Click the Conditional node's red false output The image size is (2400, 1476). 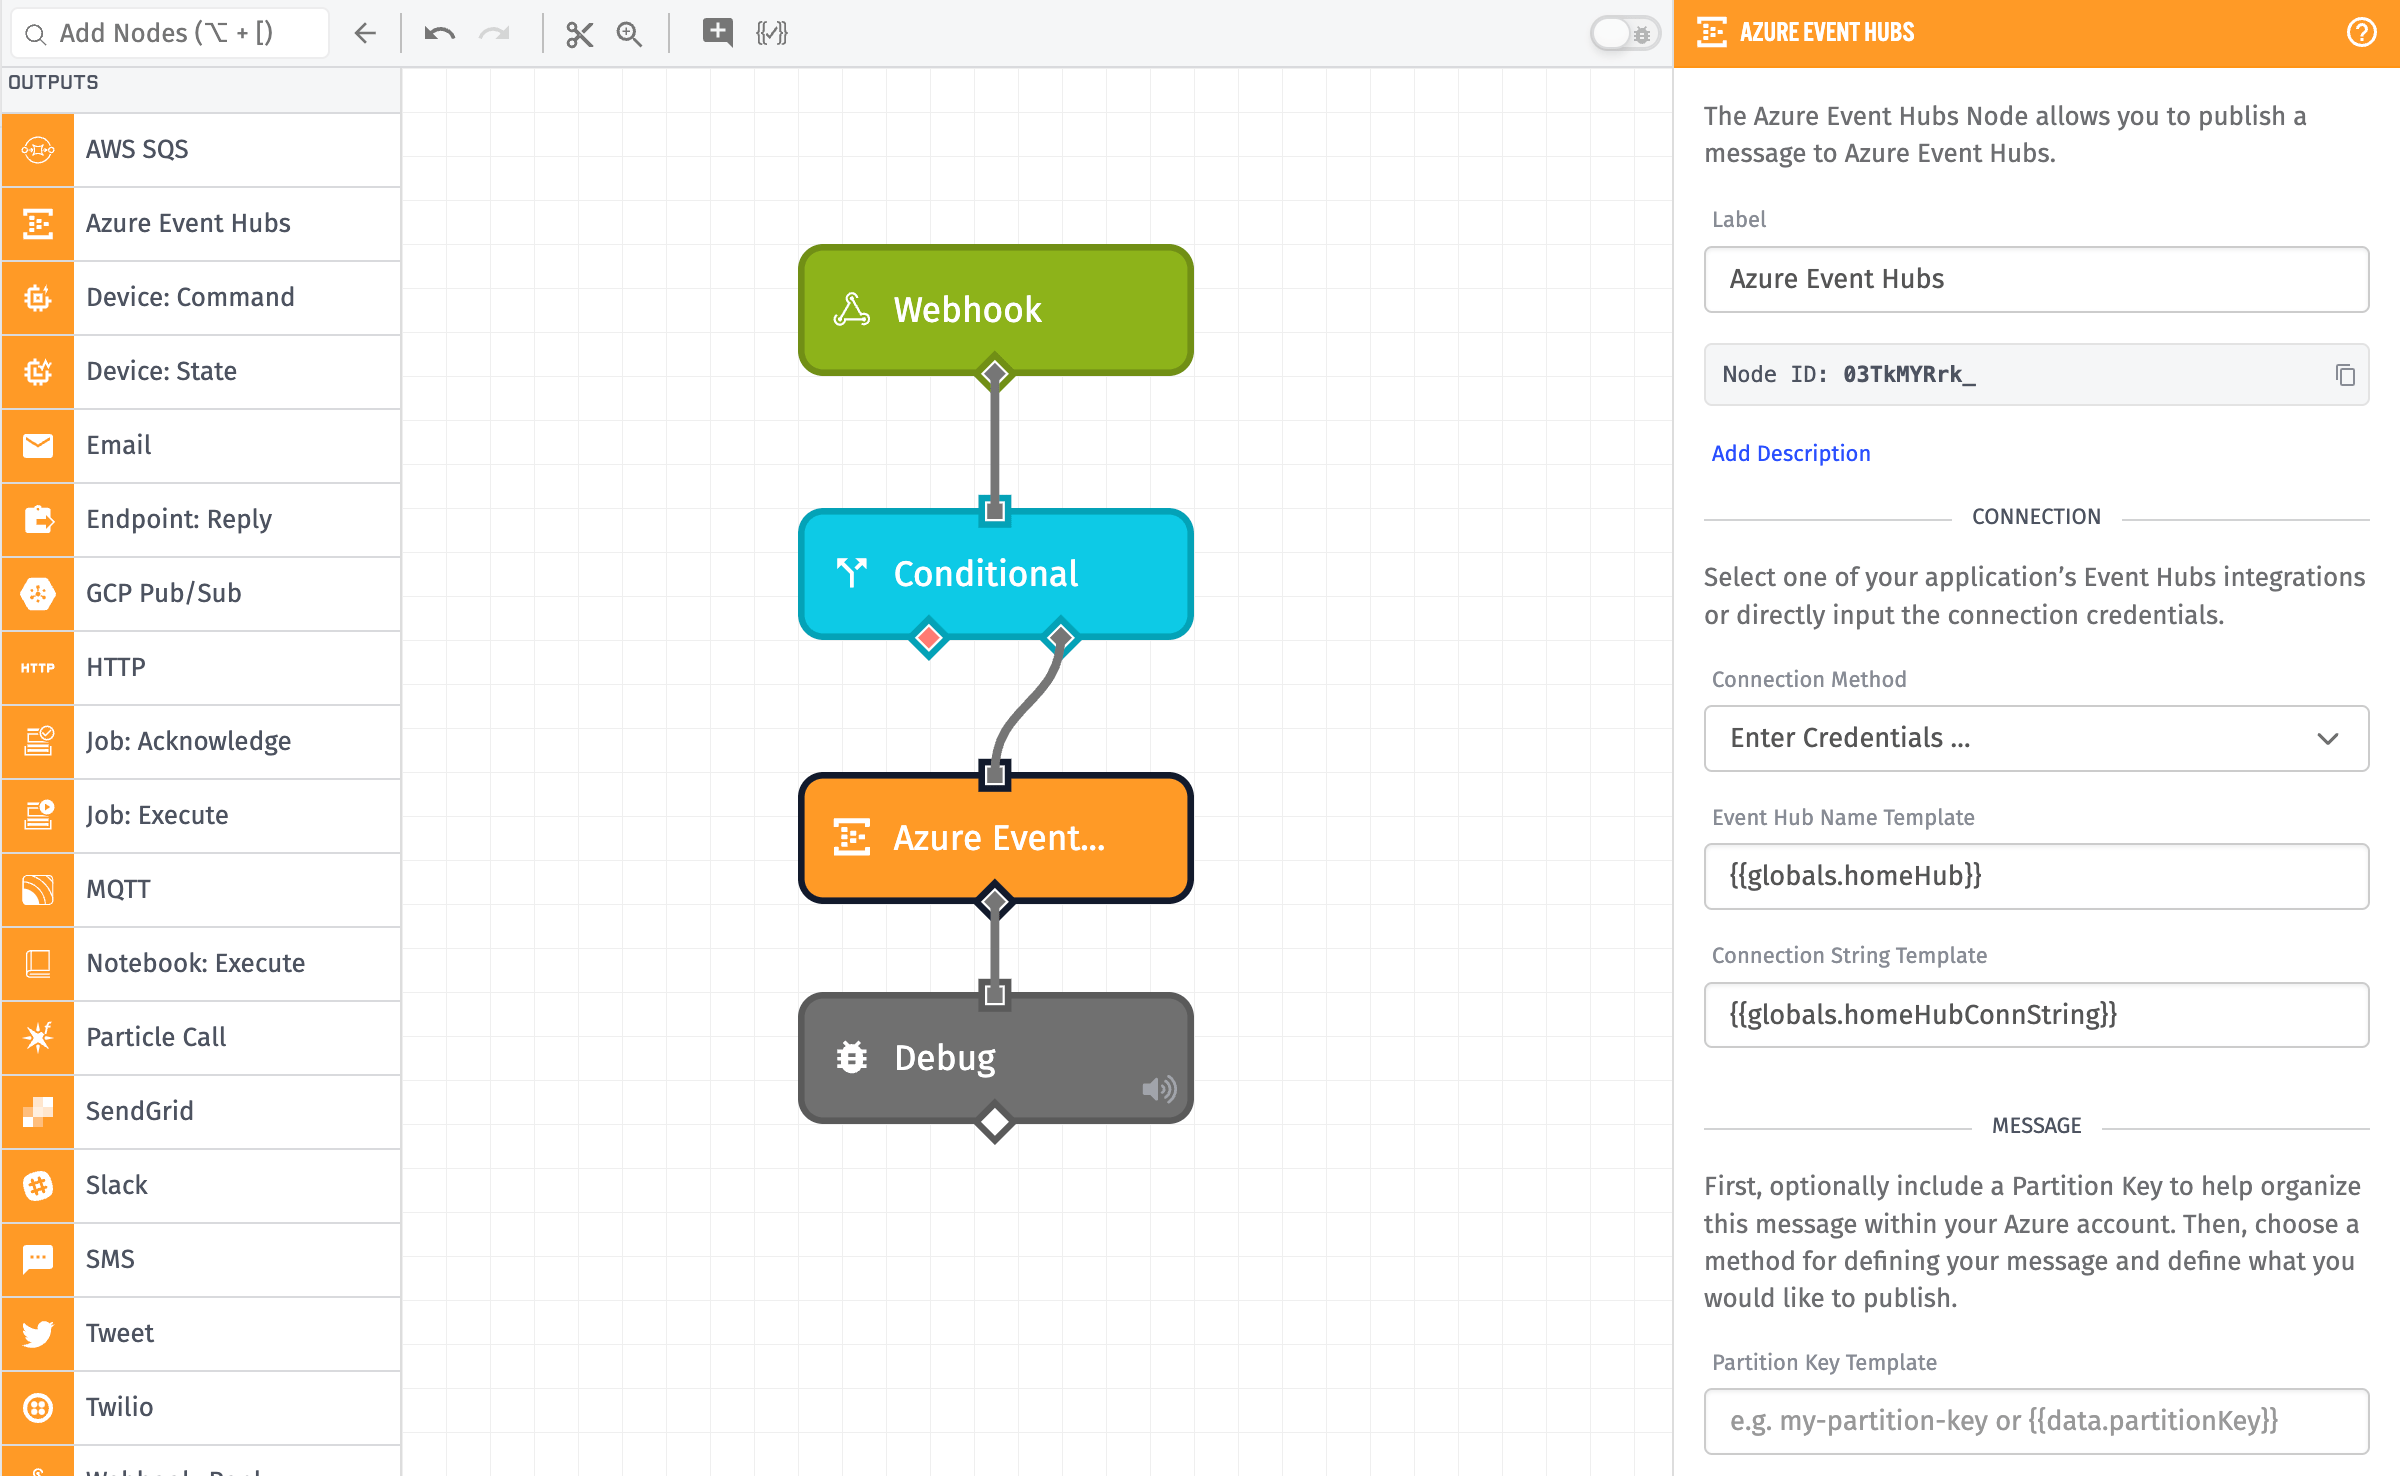(x=929, y=638)
